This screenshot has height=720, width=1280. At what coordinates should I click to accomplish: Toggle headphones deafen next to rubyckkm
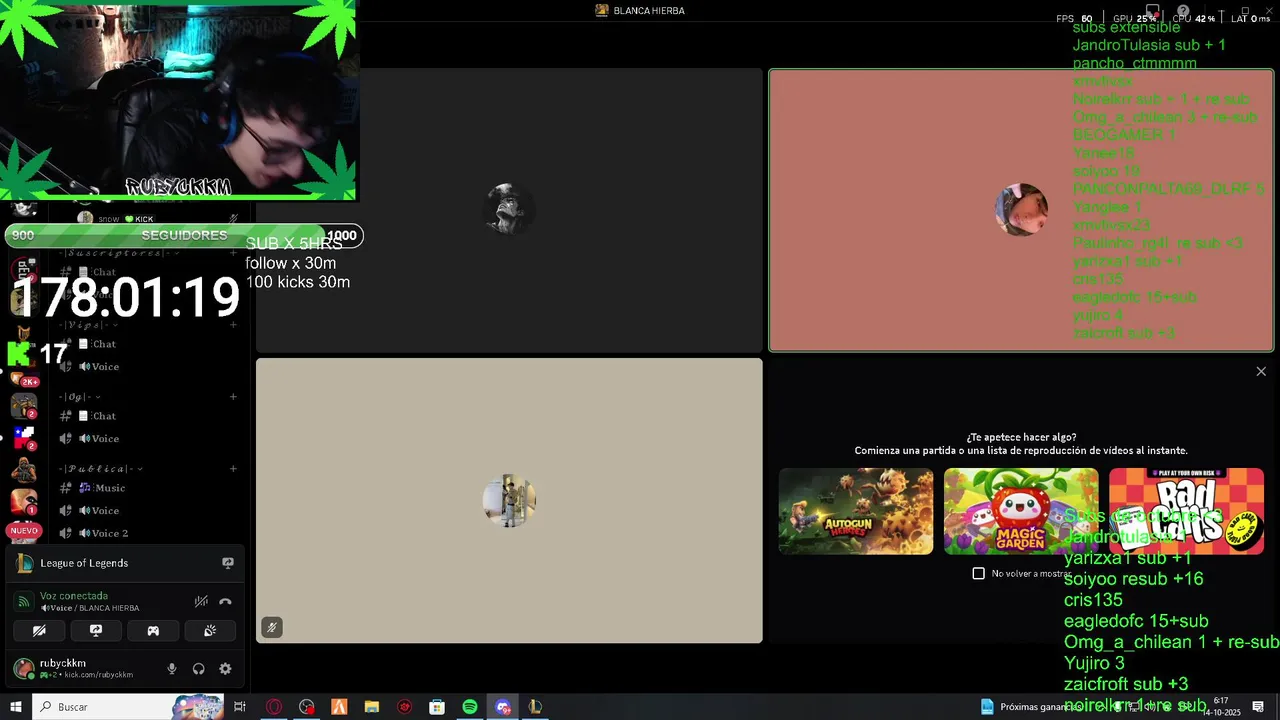tap(198, 669)
